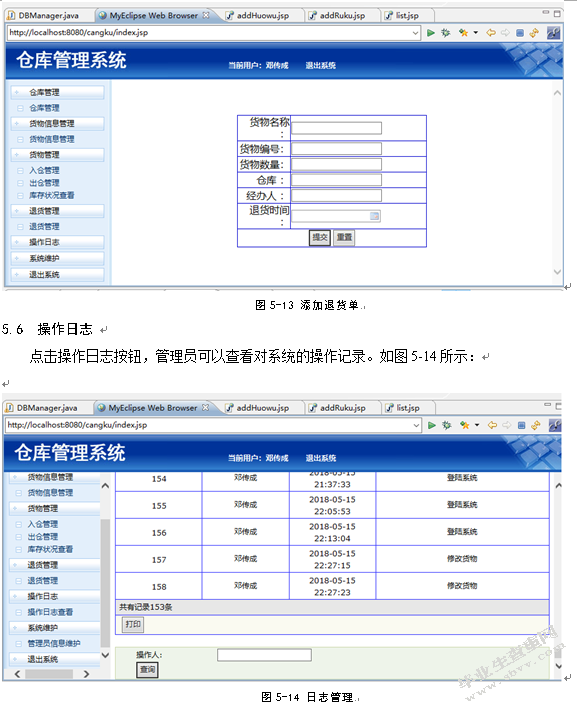Screen dimensions: 577x707
Task: Click the yellow Back arrow in Figure 5-14 toolbar
Action: [x=492, y=425]
